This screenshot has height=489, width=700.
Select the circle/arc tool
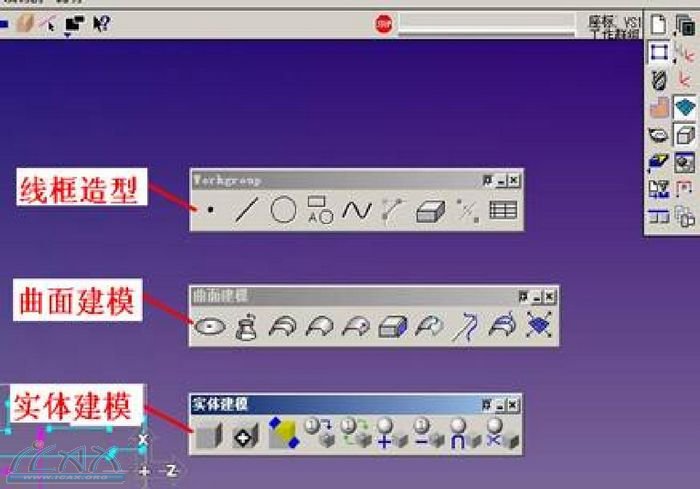point(283,209)
